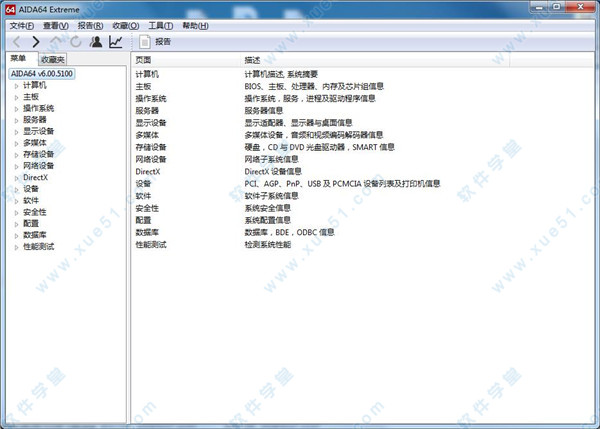Click the 报告 report toolbar button

(x=155, y=41)
